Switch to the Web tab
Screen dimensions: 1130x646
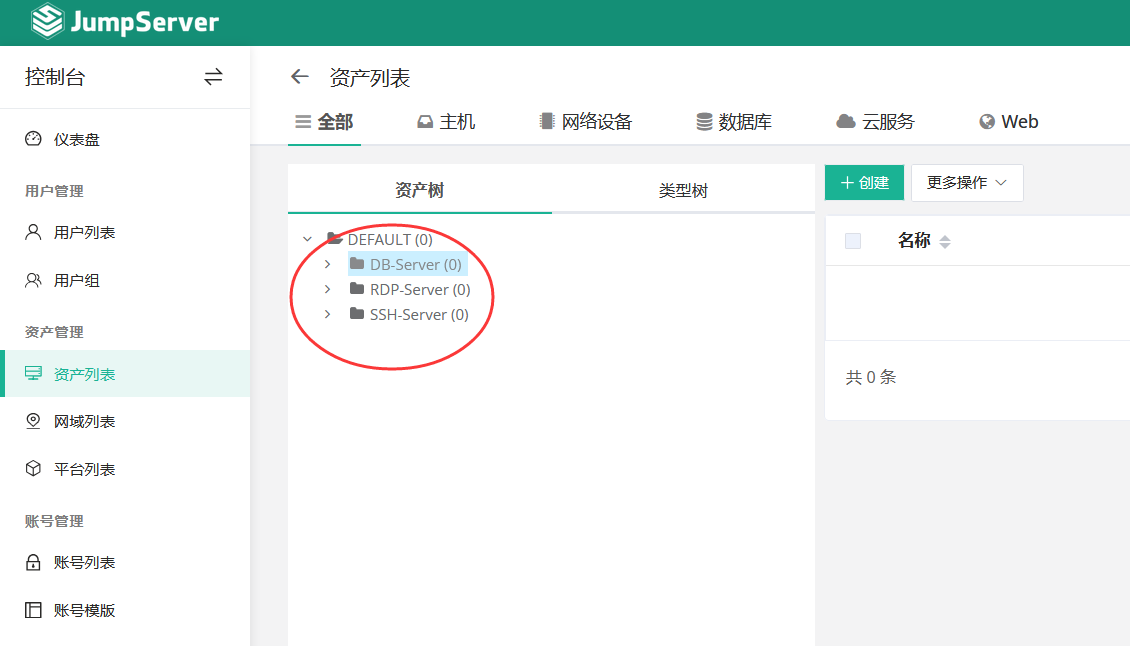pyautogui.click(x=1008, y=122)
